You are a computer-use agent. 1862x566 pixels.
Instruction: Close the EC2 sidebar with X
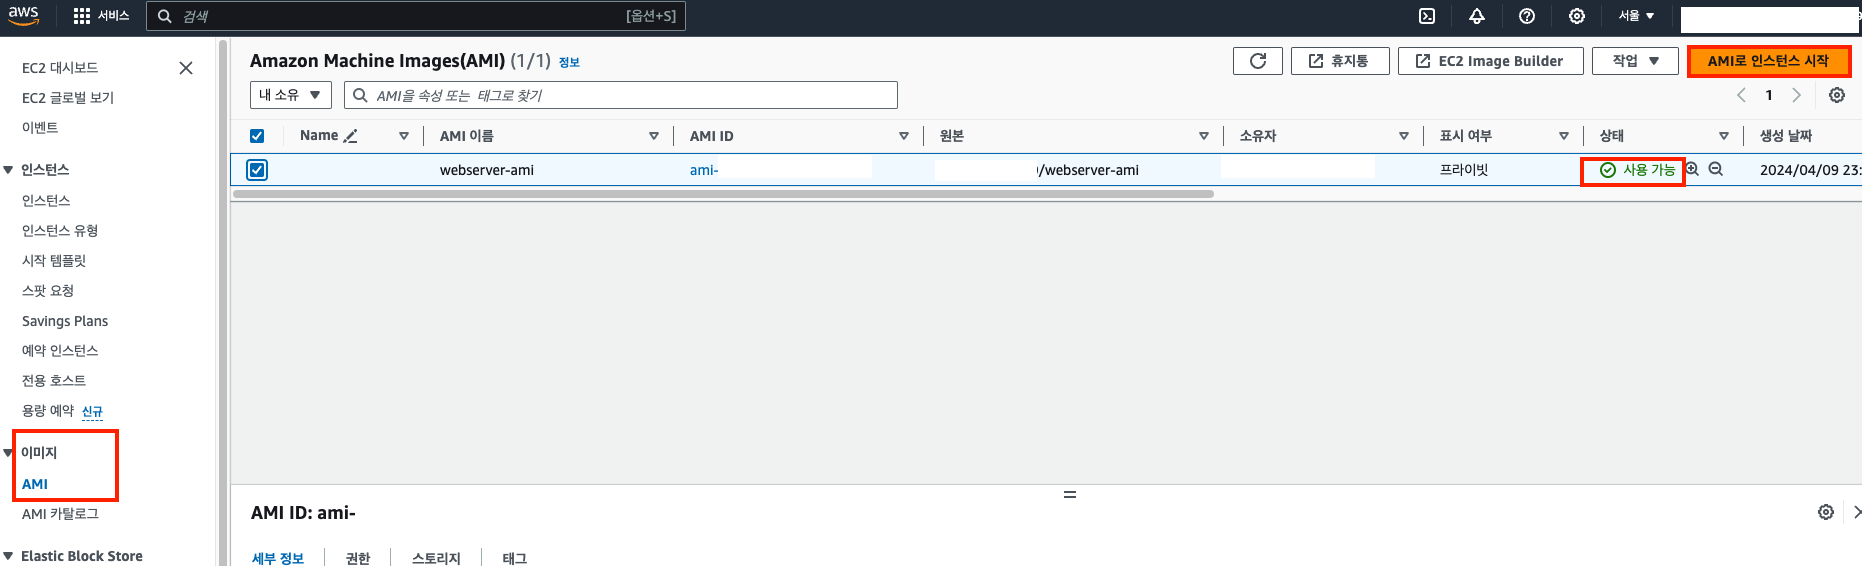(x=186, y=68)
